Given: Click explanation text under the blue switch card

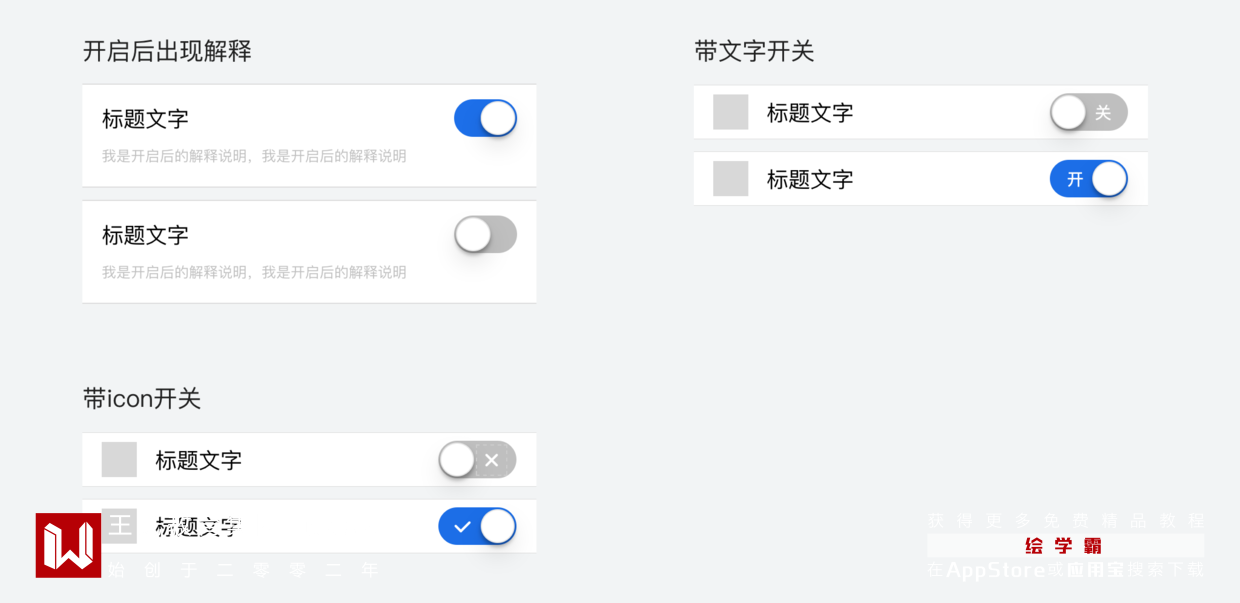Looking at the screenshot, I should [254, 156].
